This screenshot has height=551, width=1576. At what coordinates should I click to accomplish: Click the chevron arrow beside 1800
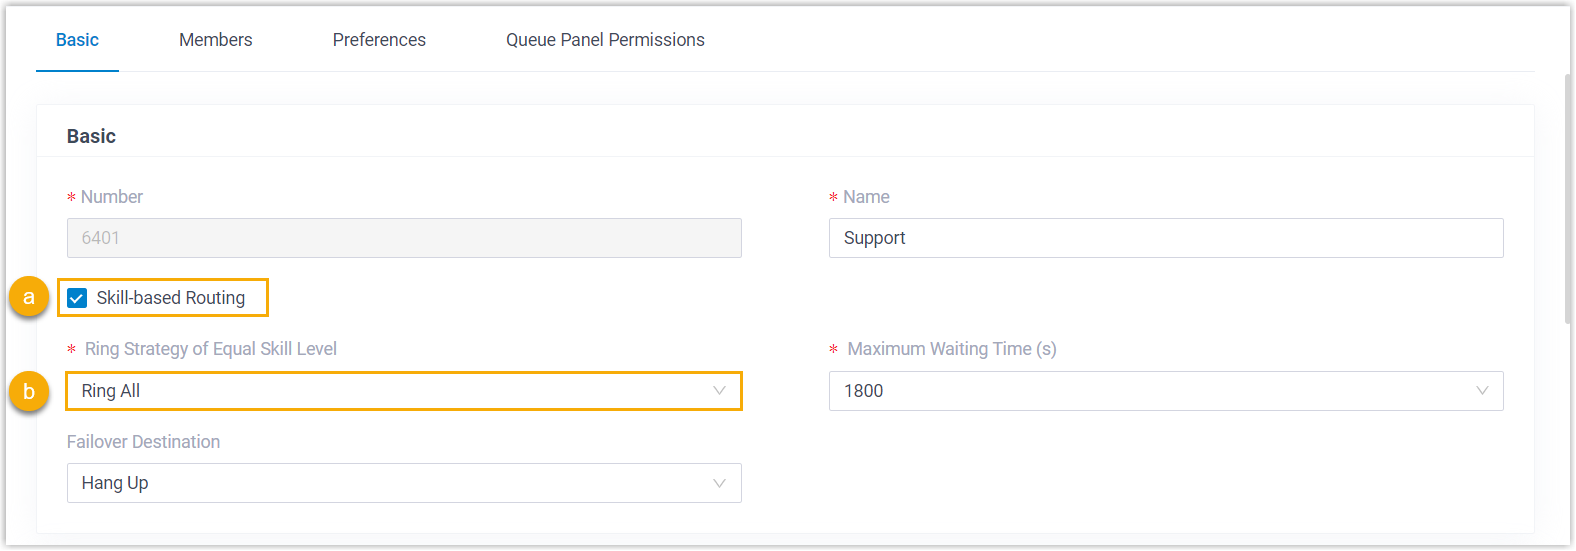(1482, 391)
